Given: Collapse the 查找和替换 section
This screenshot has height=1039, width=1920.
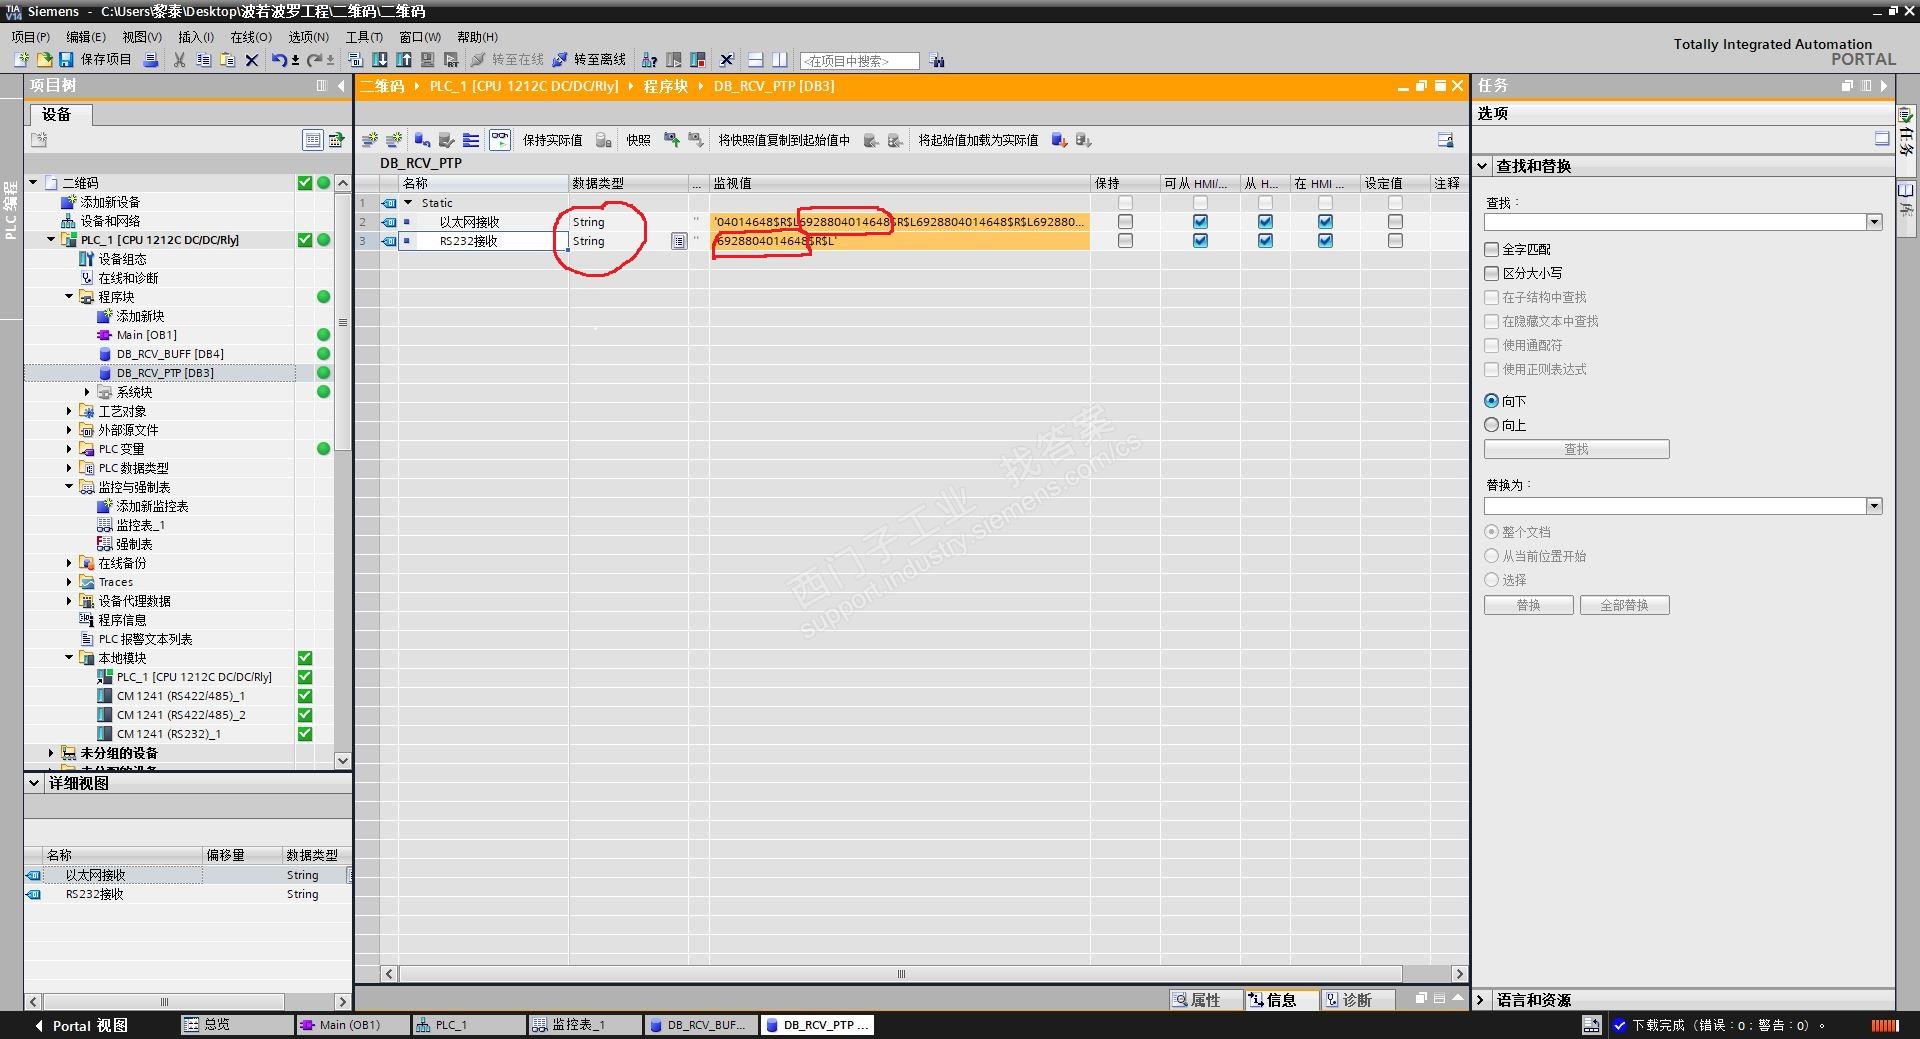Looking at the screenshot, I should pos(1482,166).
